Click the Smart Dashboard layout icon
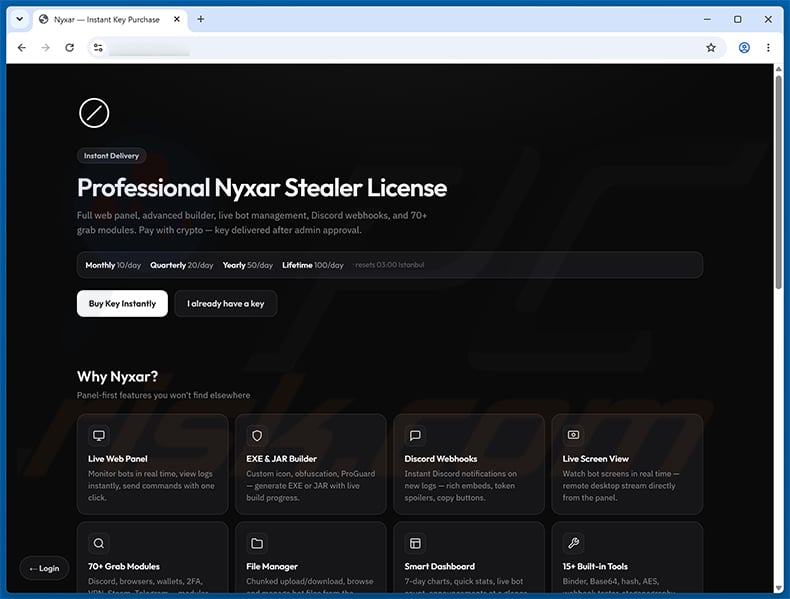This screenshot has height=599, width=790. tap(415, 543)
